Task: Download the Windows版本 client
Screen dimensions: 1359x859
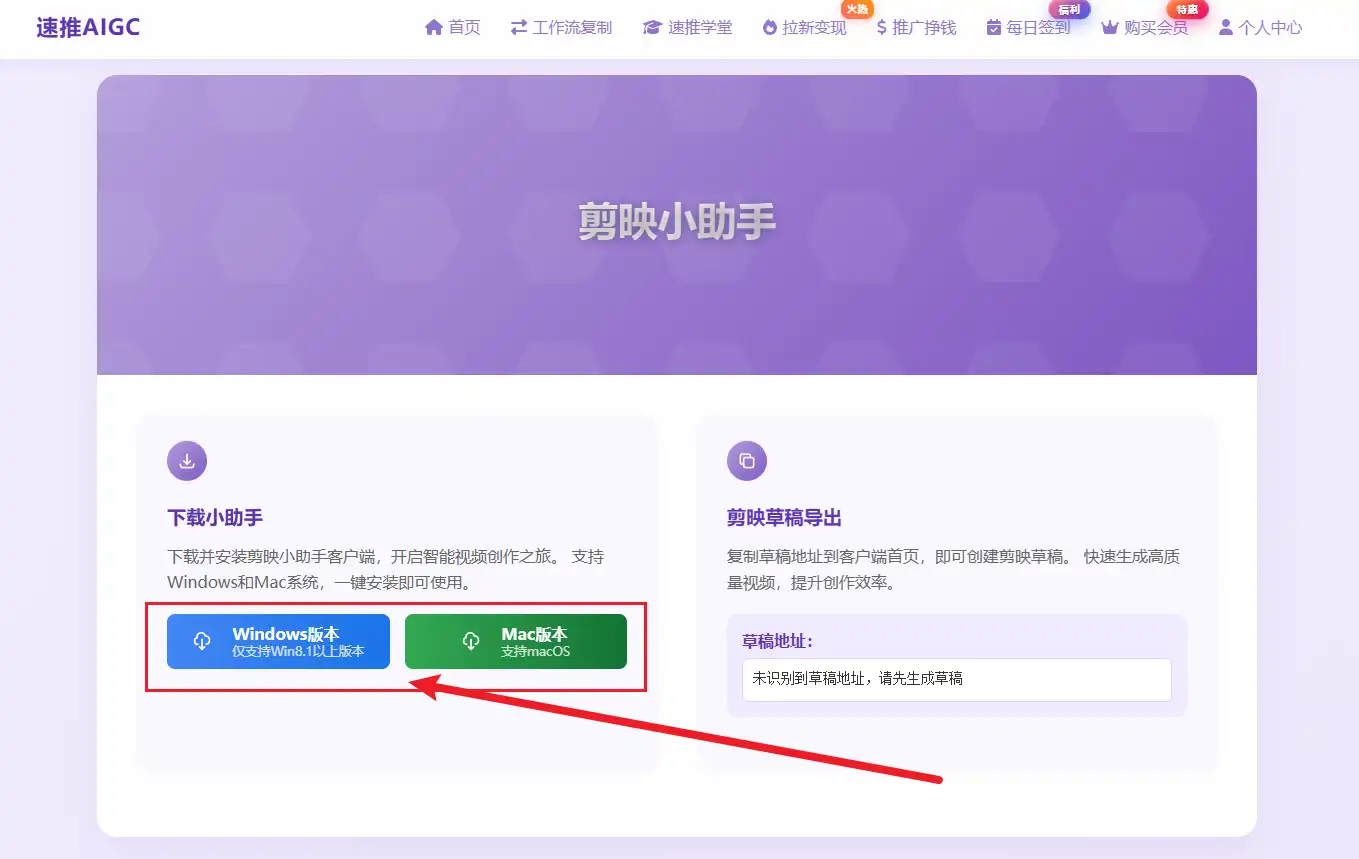Action: [278, 641]
